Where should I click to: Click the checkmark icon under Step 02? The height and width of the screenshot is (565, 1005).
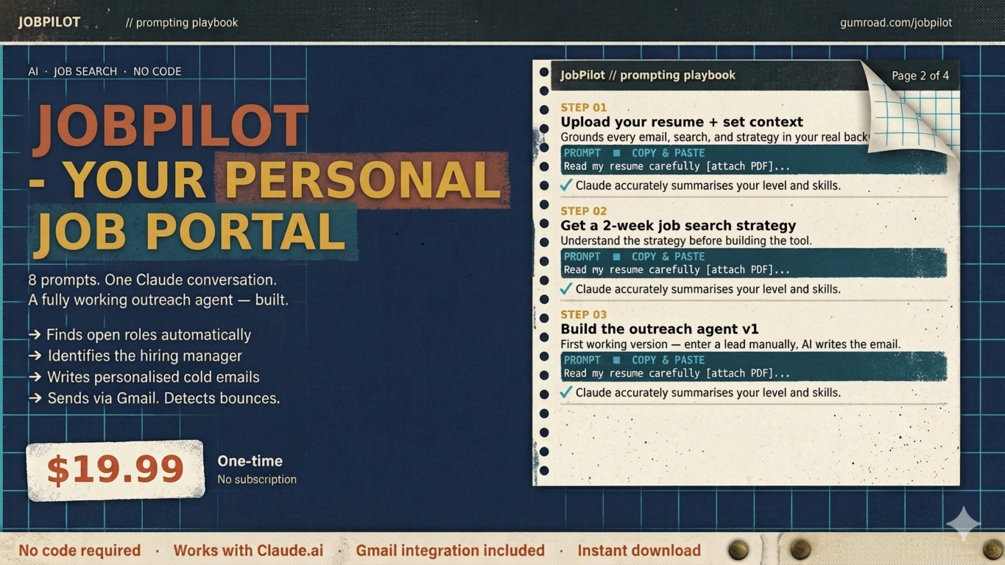click(566, 289)
